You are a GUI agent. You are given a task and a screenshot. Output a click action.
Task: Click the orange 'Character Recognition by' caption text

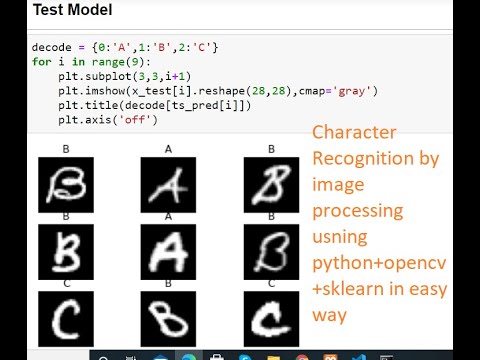point(376,145)
